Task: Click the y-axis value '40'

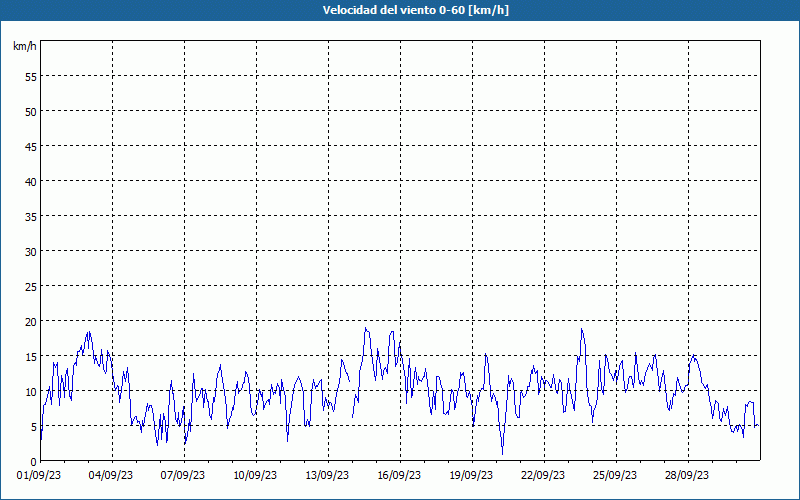Action: coord(31,182)
